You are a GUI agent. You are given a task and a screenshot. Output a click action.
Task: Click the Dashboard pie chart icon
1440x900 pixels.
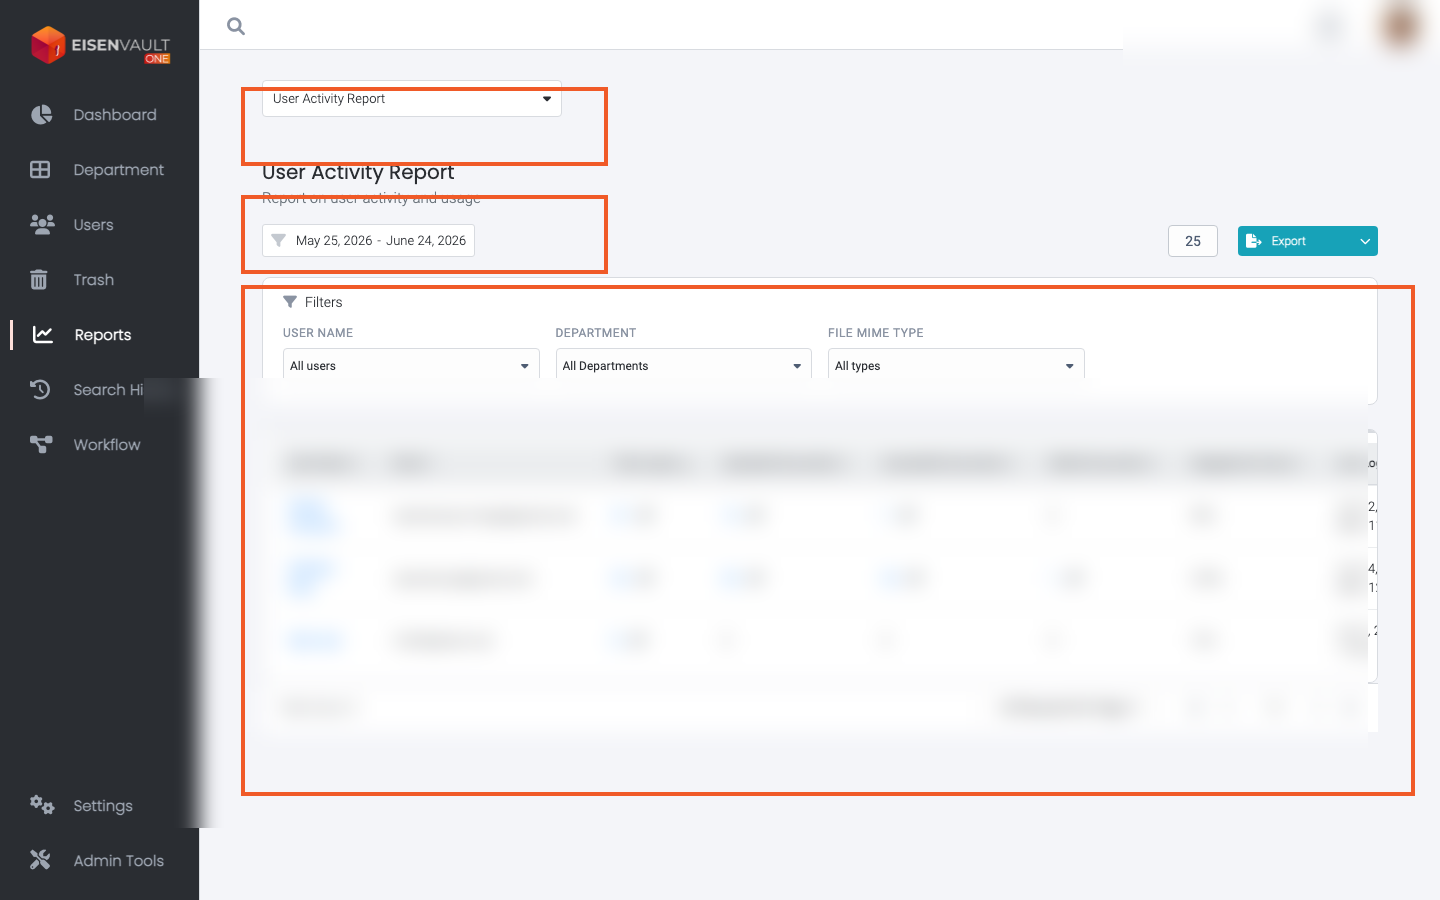click(41, 115)
